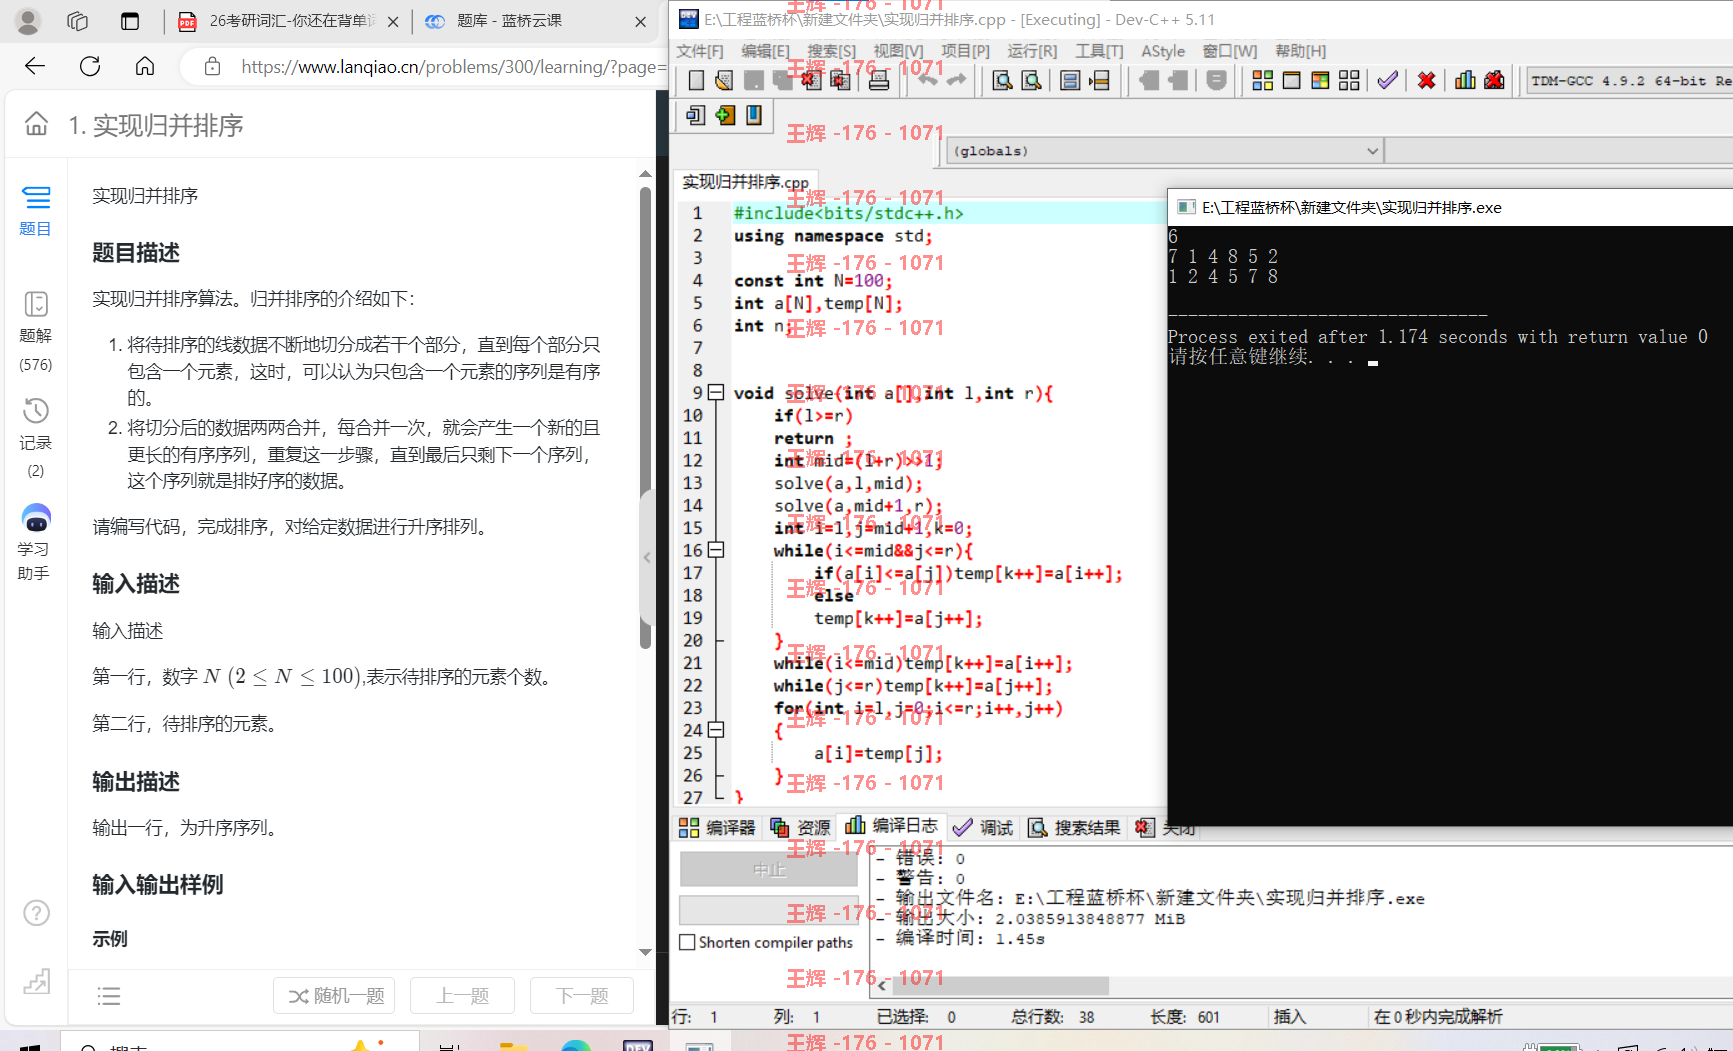Click the sidebar collapse arrow beside the scrollbar
The width and height of the screenshot is (1733, 1051).
[647, 557]
